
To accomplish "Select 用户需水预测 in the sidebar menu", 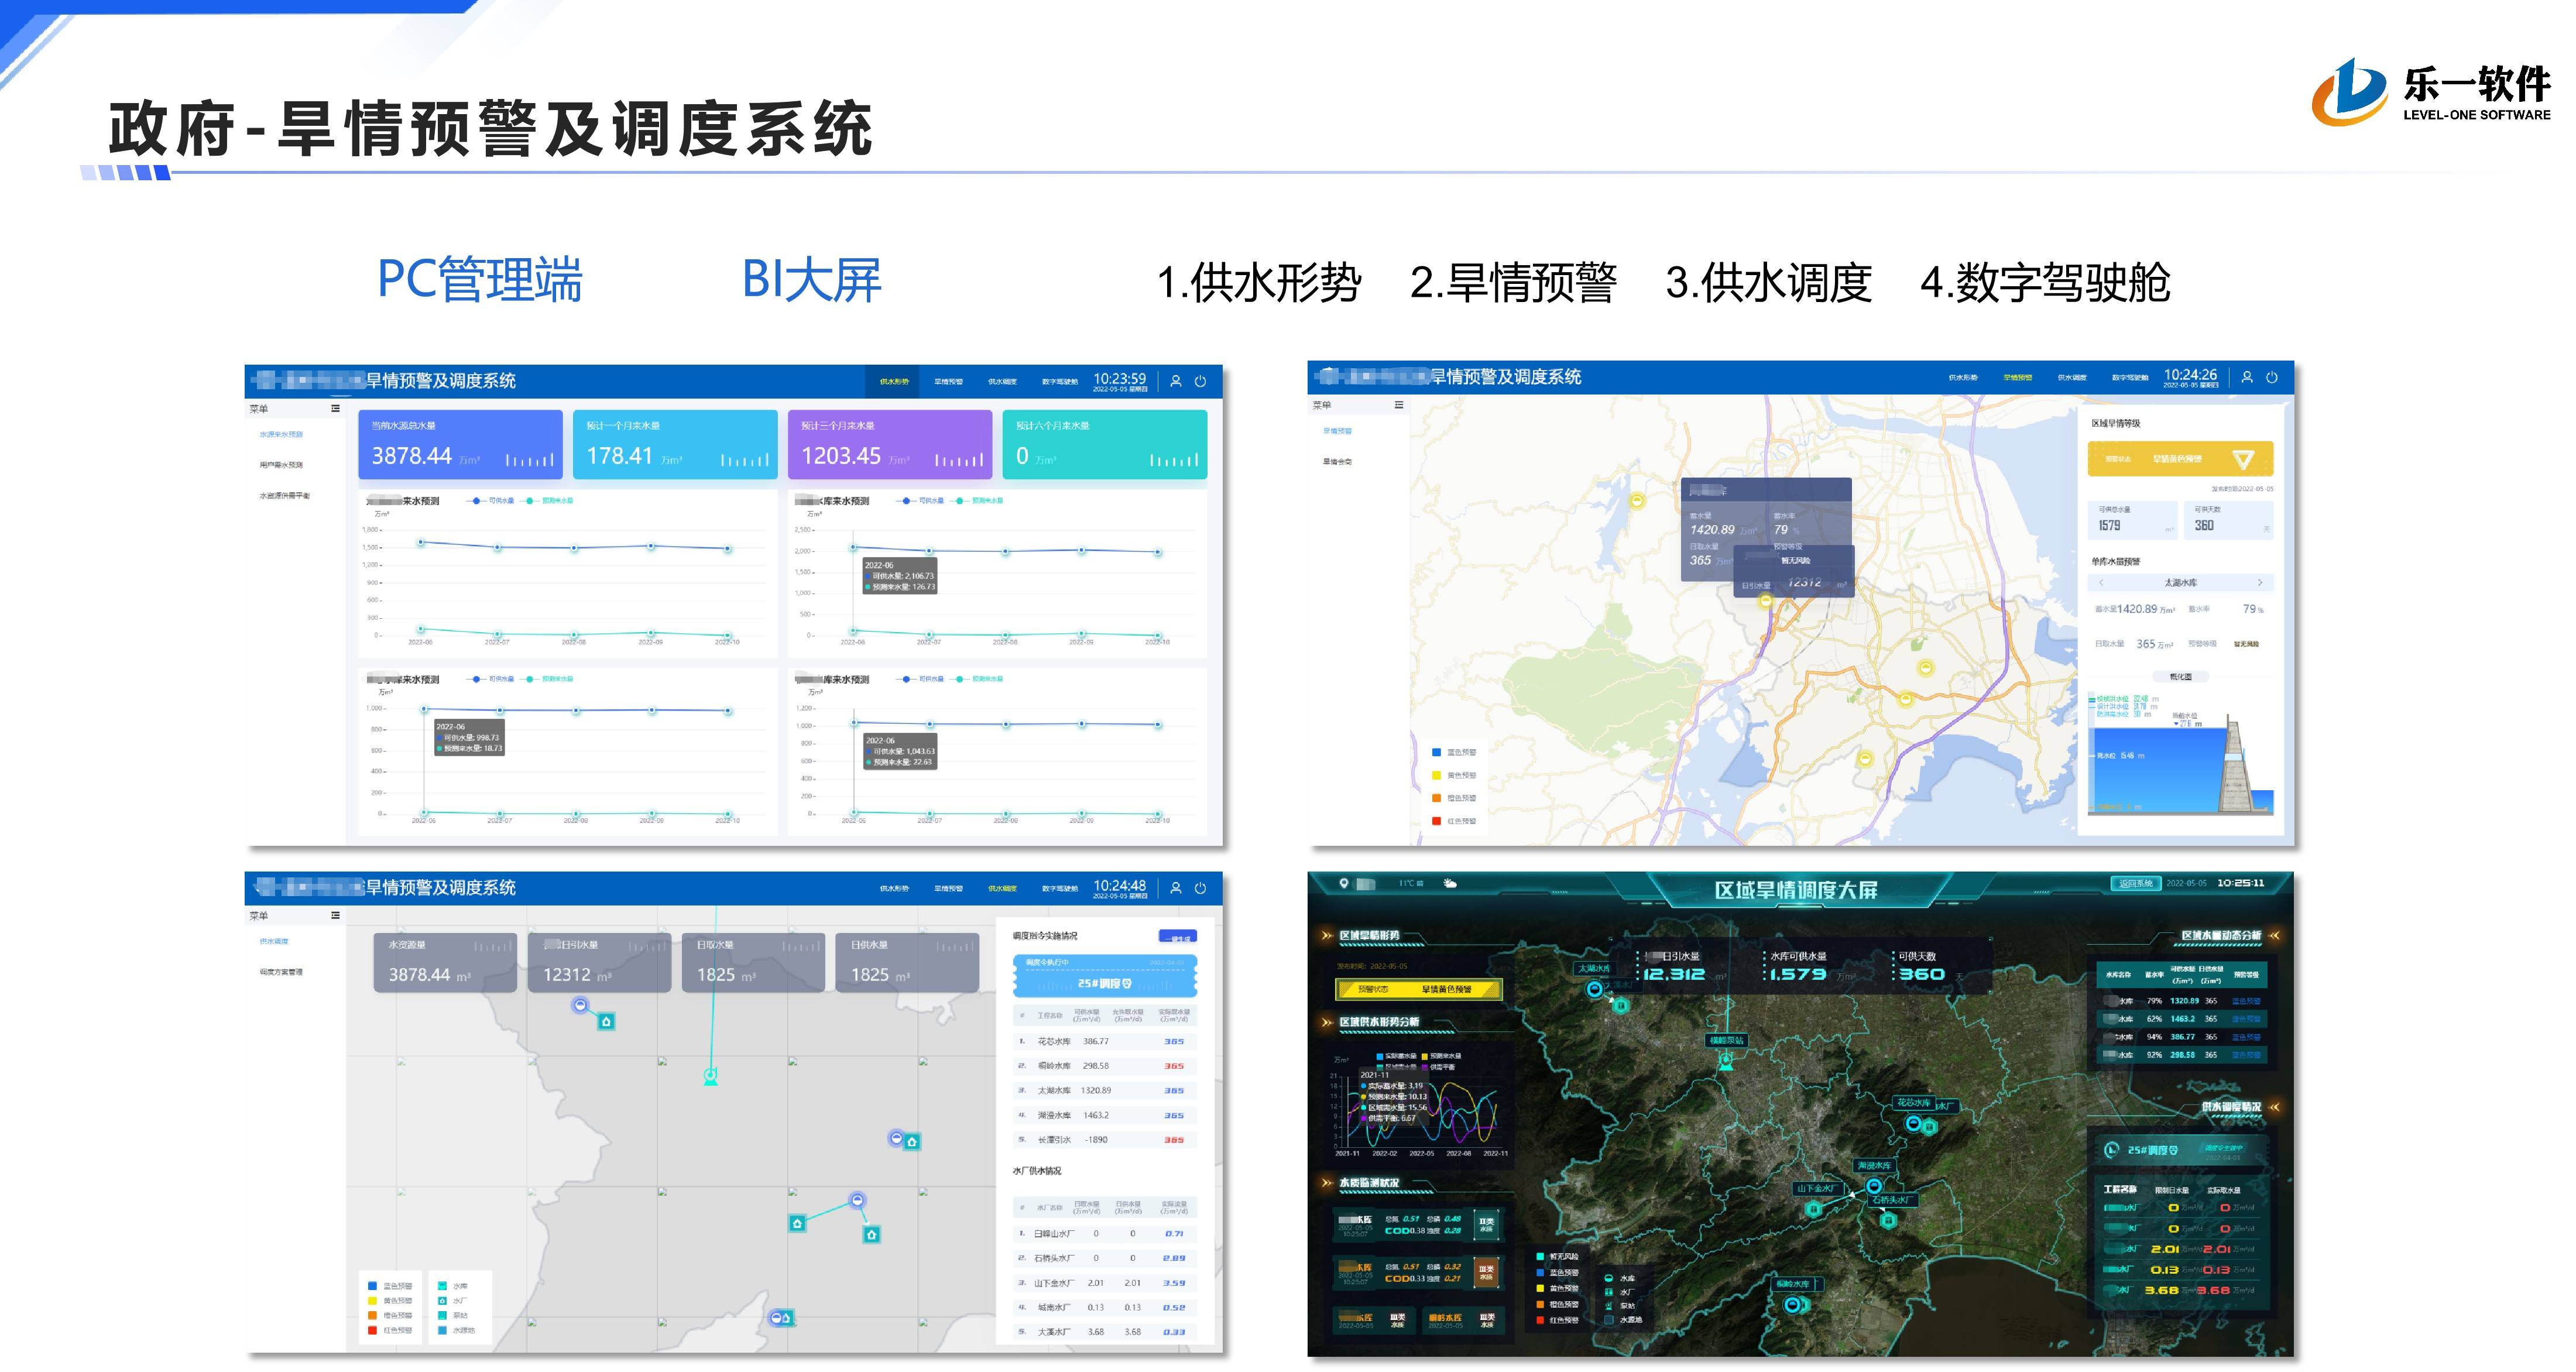I will [x=281, y=465].
